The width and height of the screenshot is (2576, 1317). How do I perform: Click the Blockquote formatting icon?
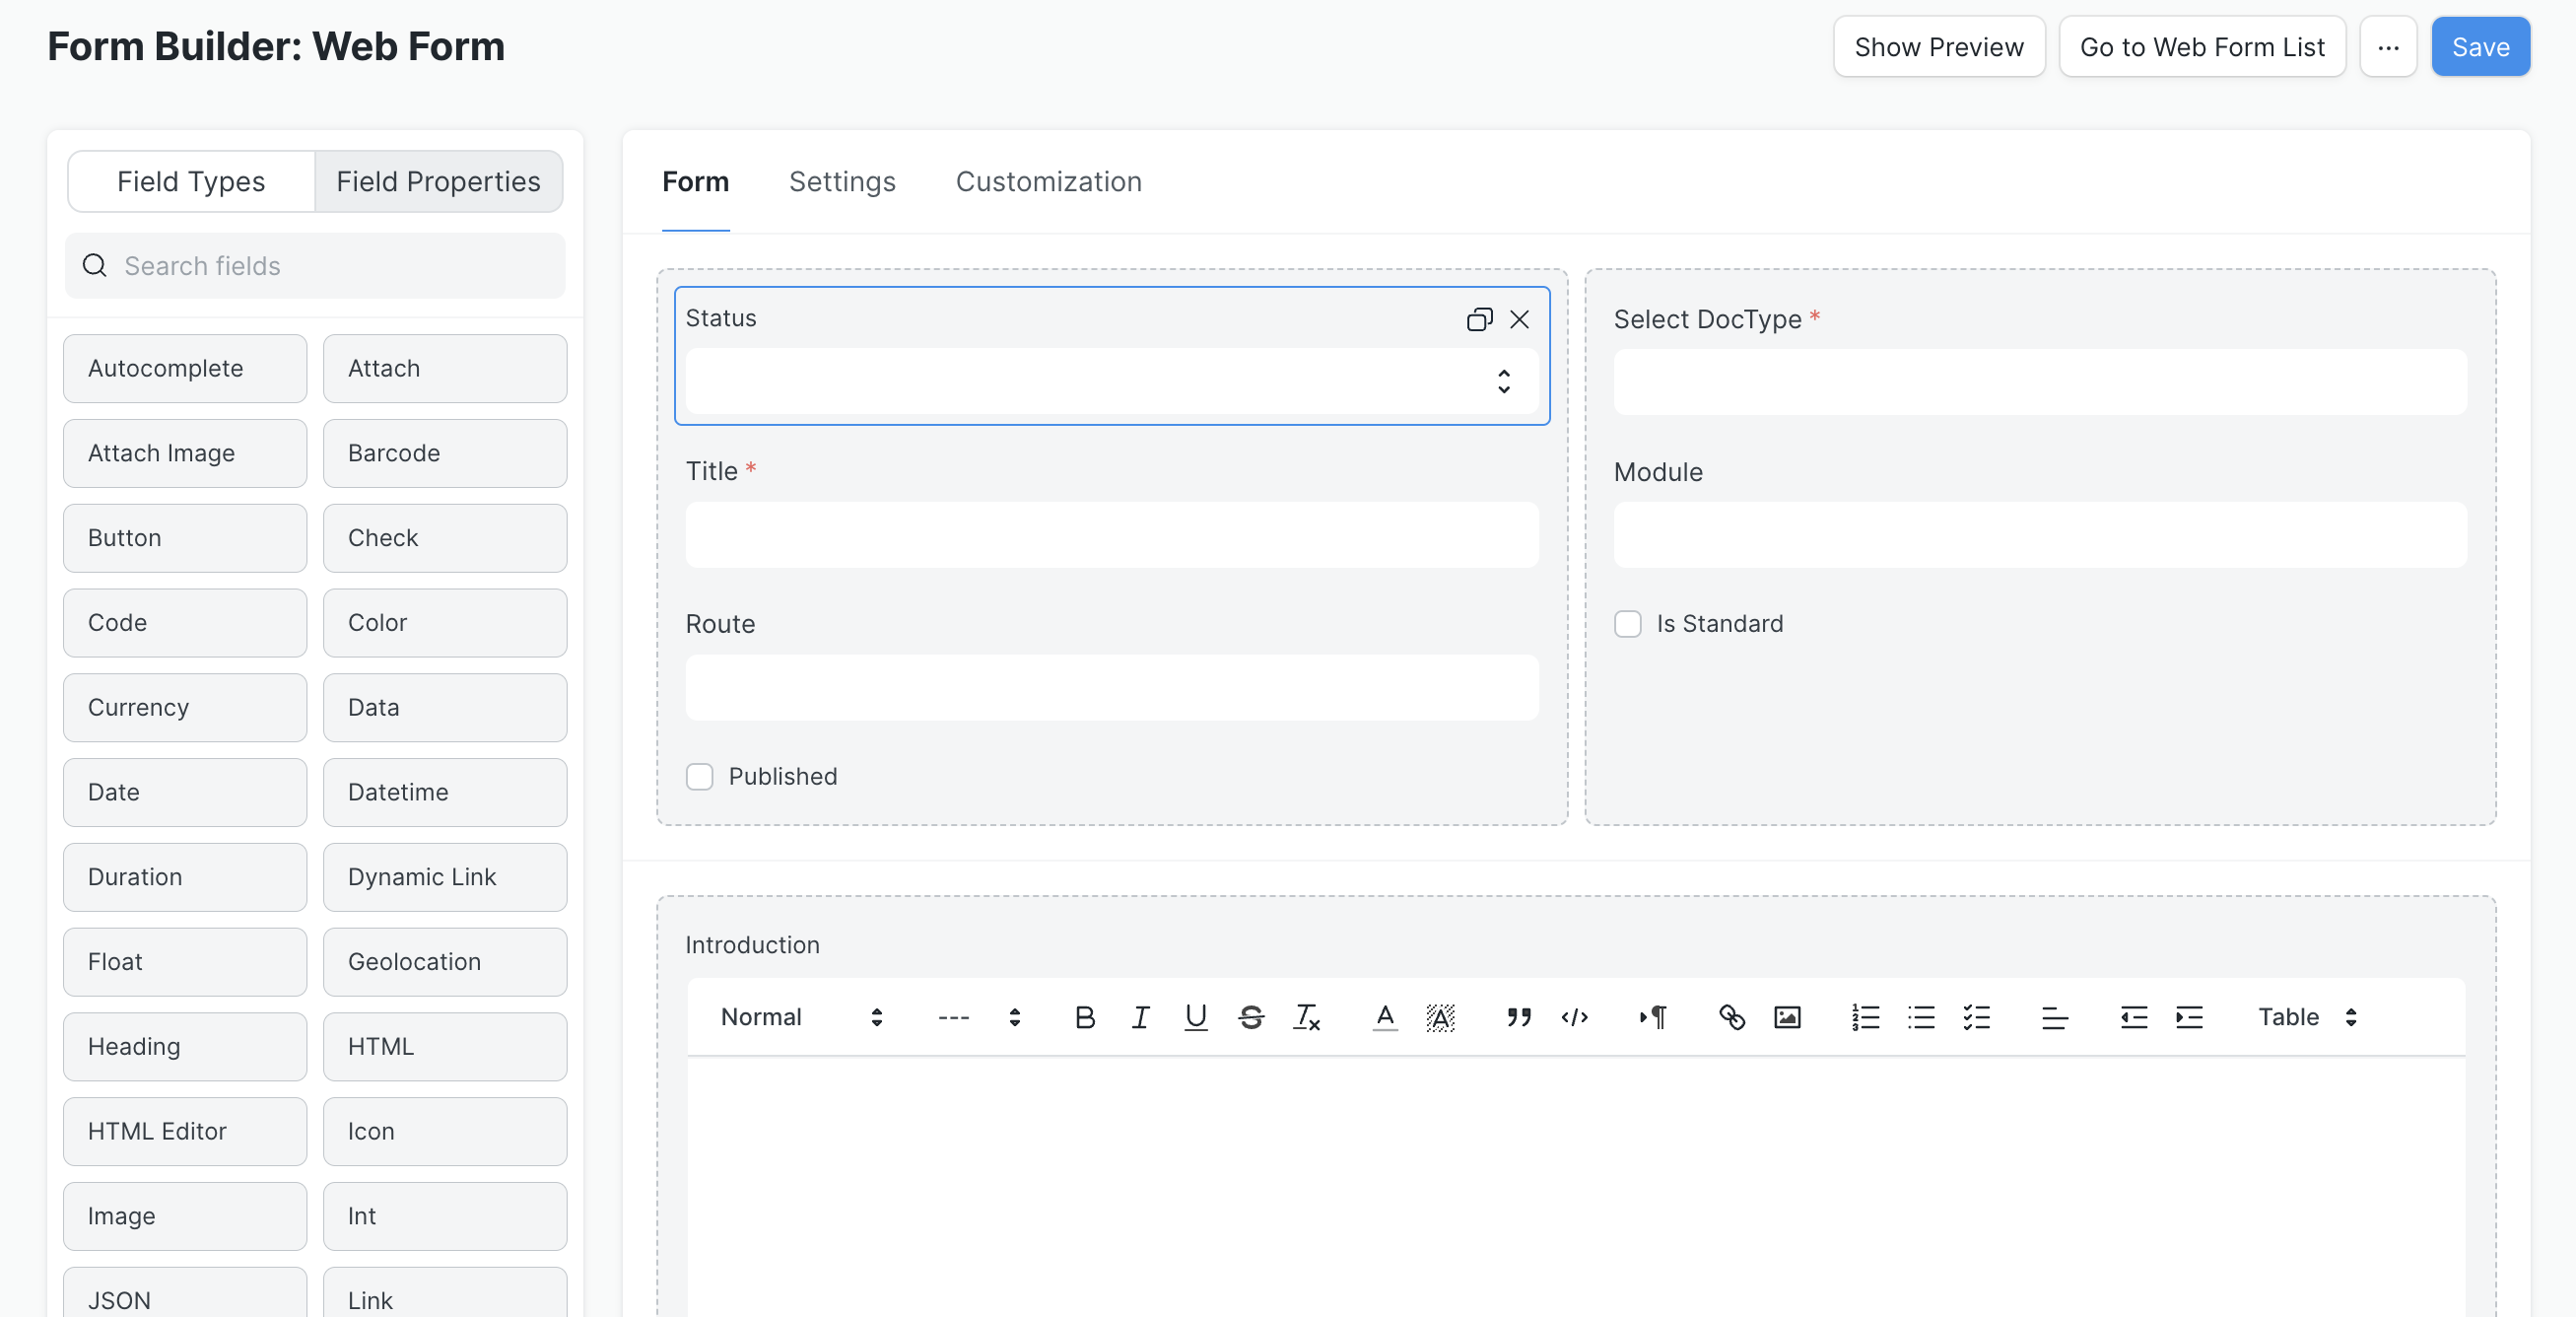click(1518, 1014)
